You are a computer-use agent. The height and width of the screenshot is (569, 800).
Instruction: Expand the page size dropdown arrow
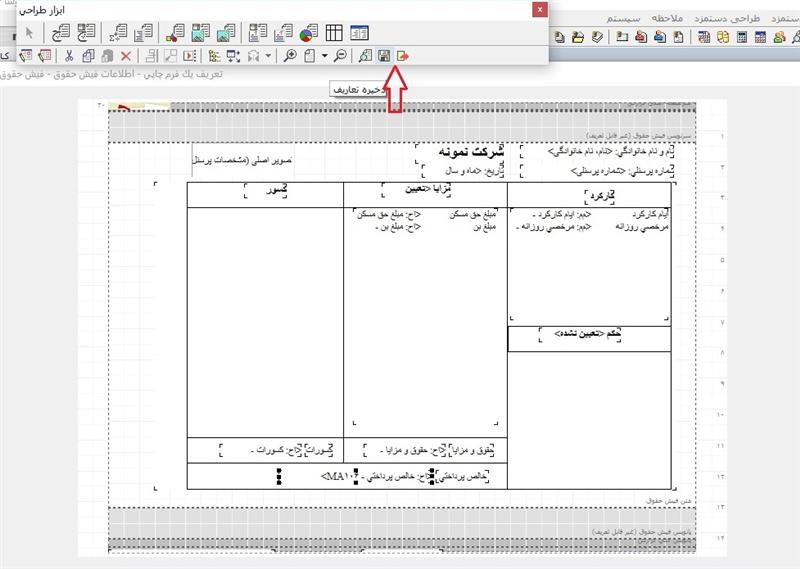(x=324, y=56)
